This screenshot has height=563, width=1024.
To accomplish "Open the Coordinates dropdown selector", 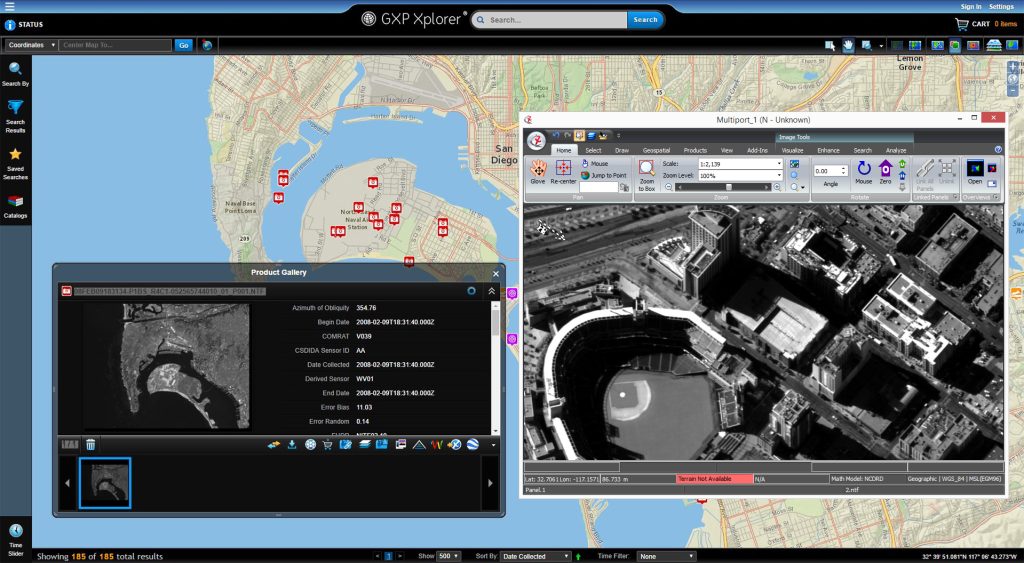I will click(x=32, y=45).
